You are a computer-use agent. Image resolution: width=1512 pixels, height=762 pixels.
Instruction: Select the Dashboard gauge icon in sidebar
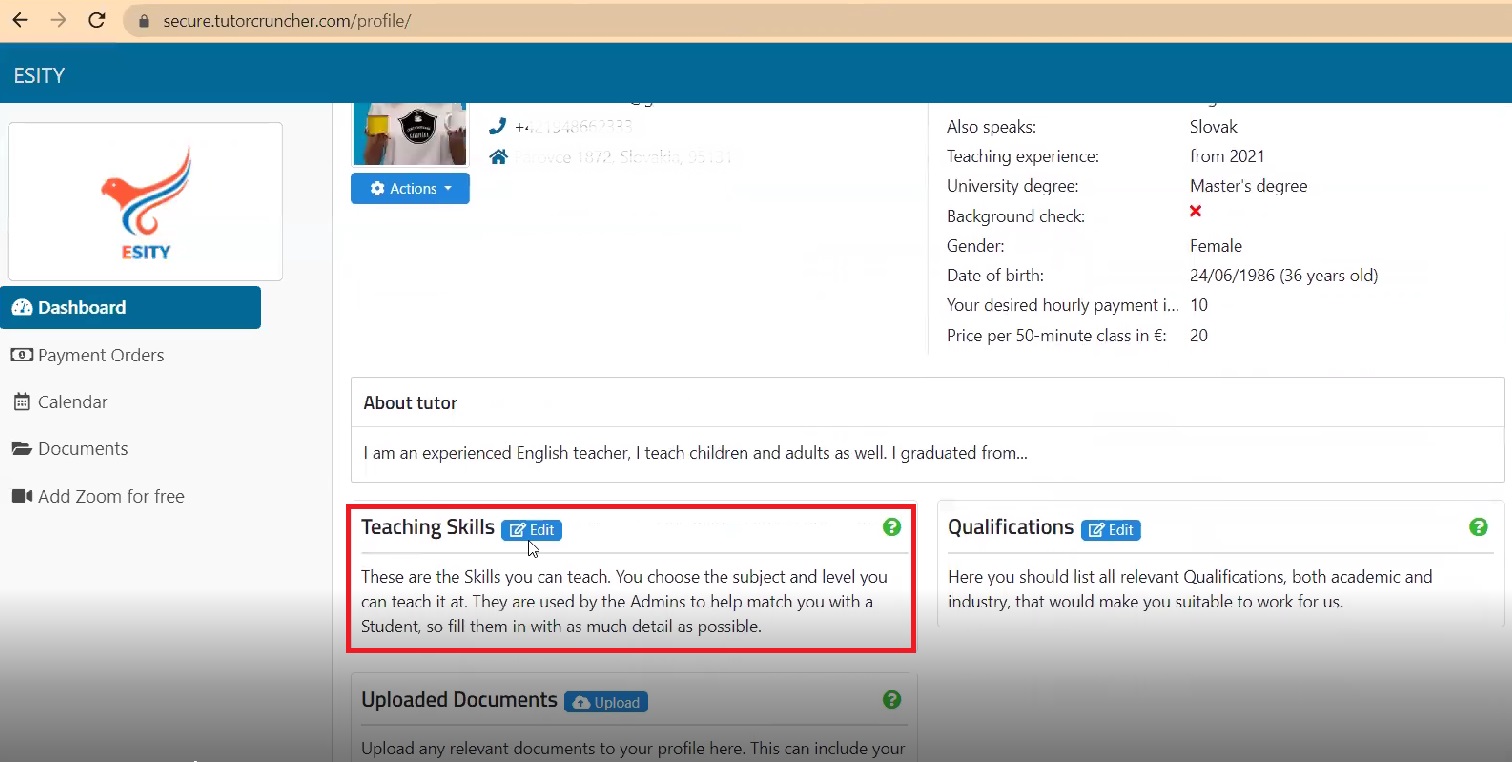click(x=22, y=307)
